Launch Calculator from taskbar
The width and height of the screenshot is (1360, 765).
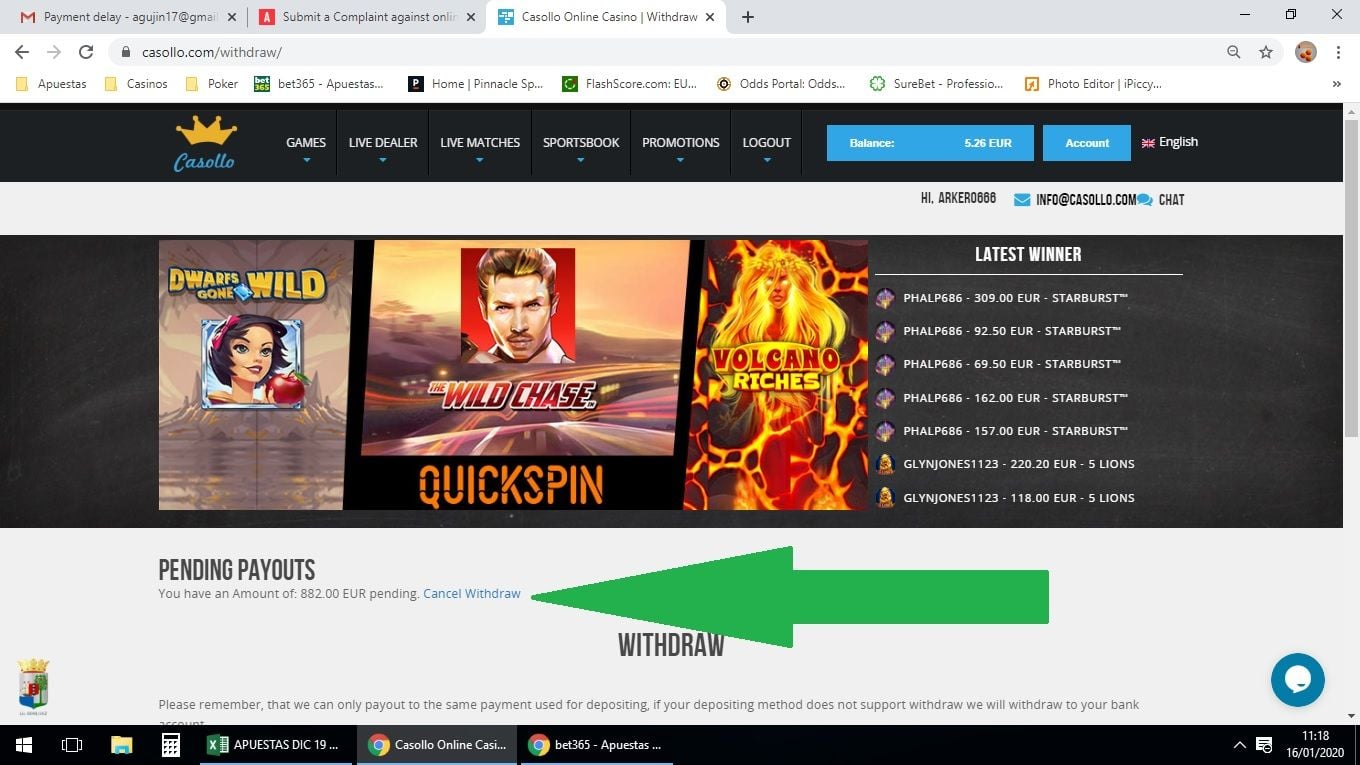[170, 745]
